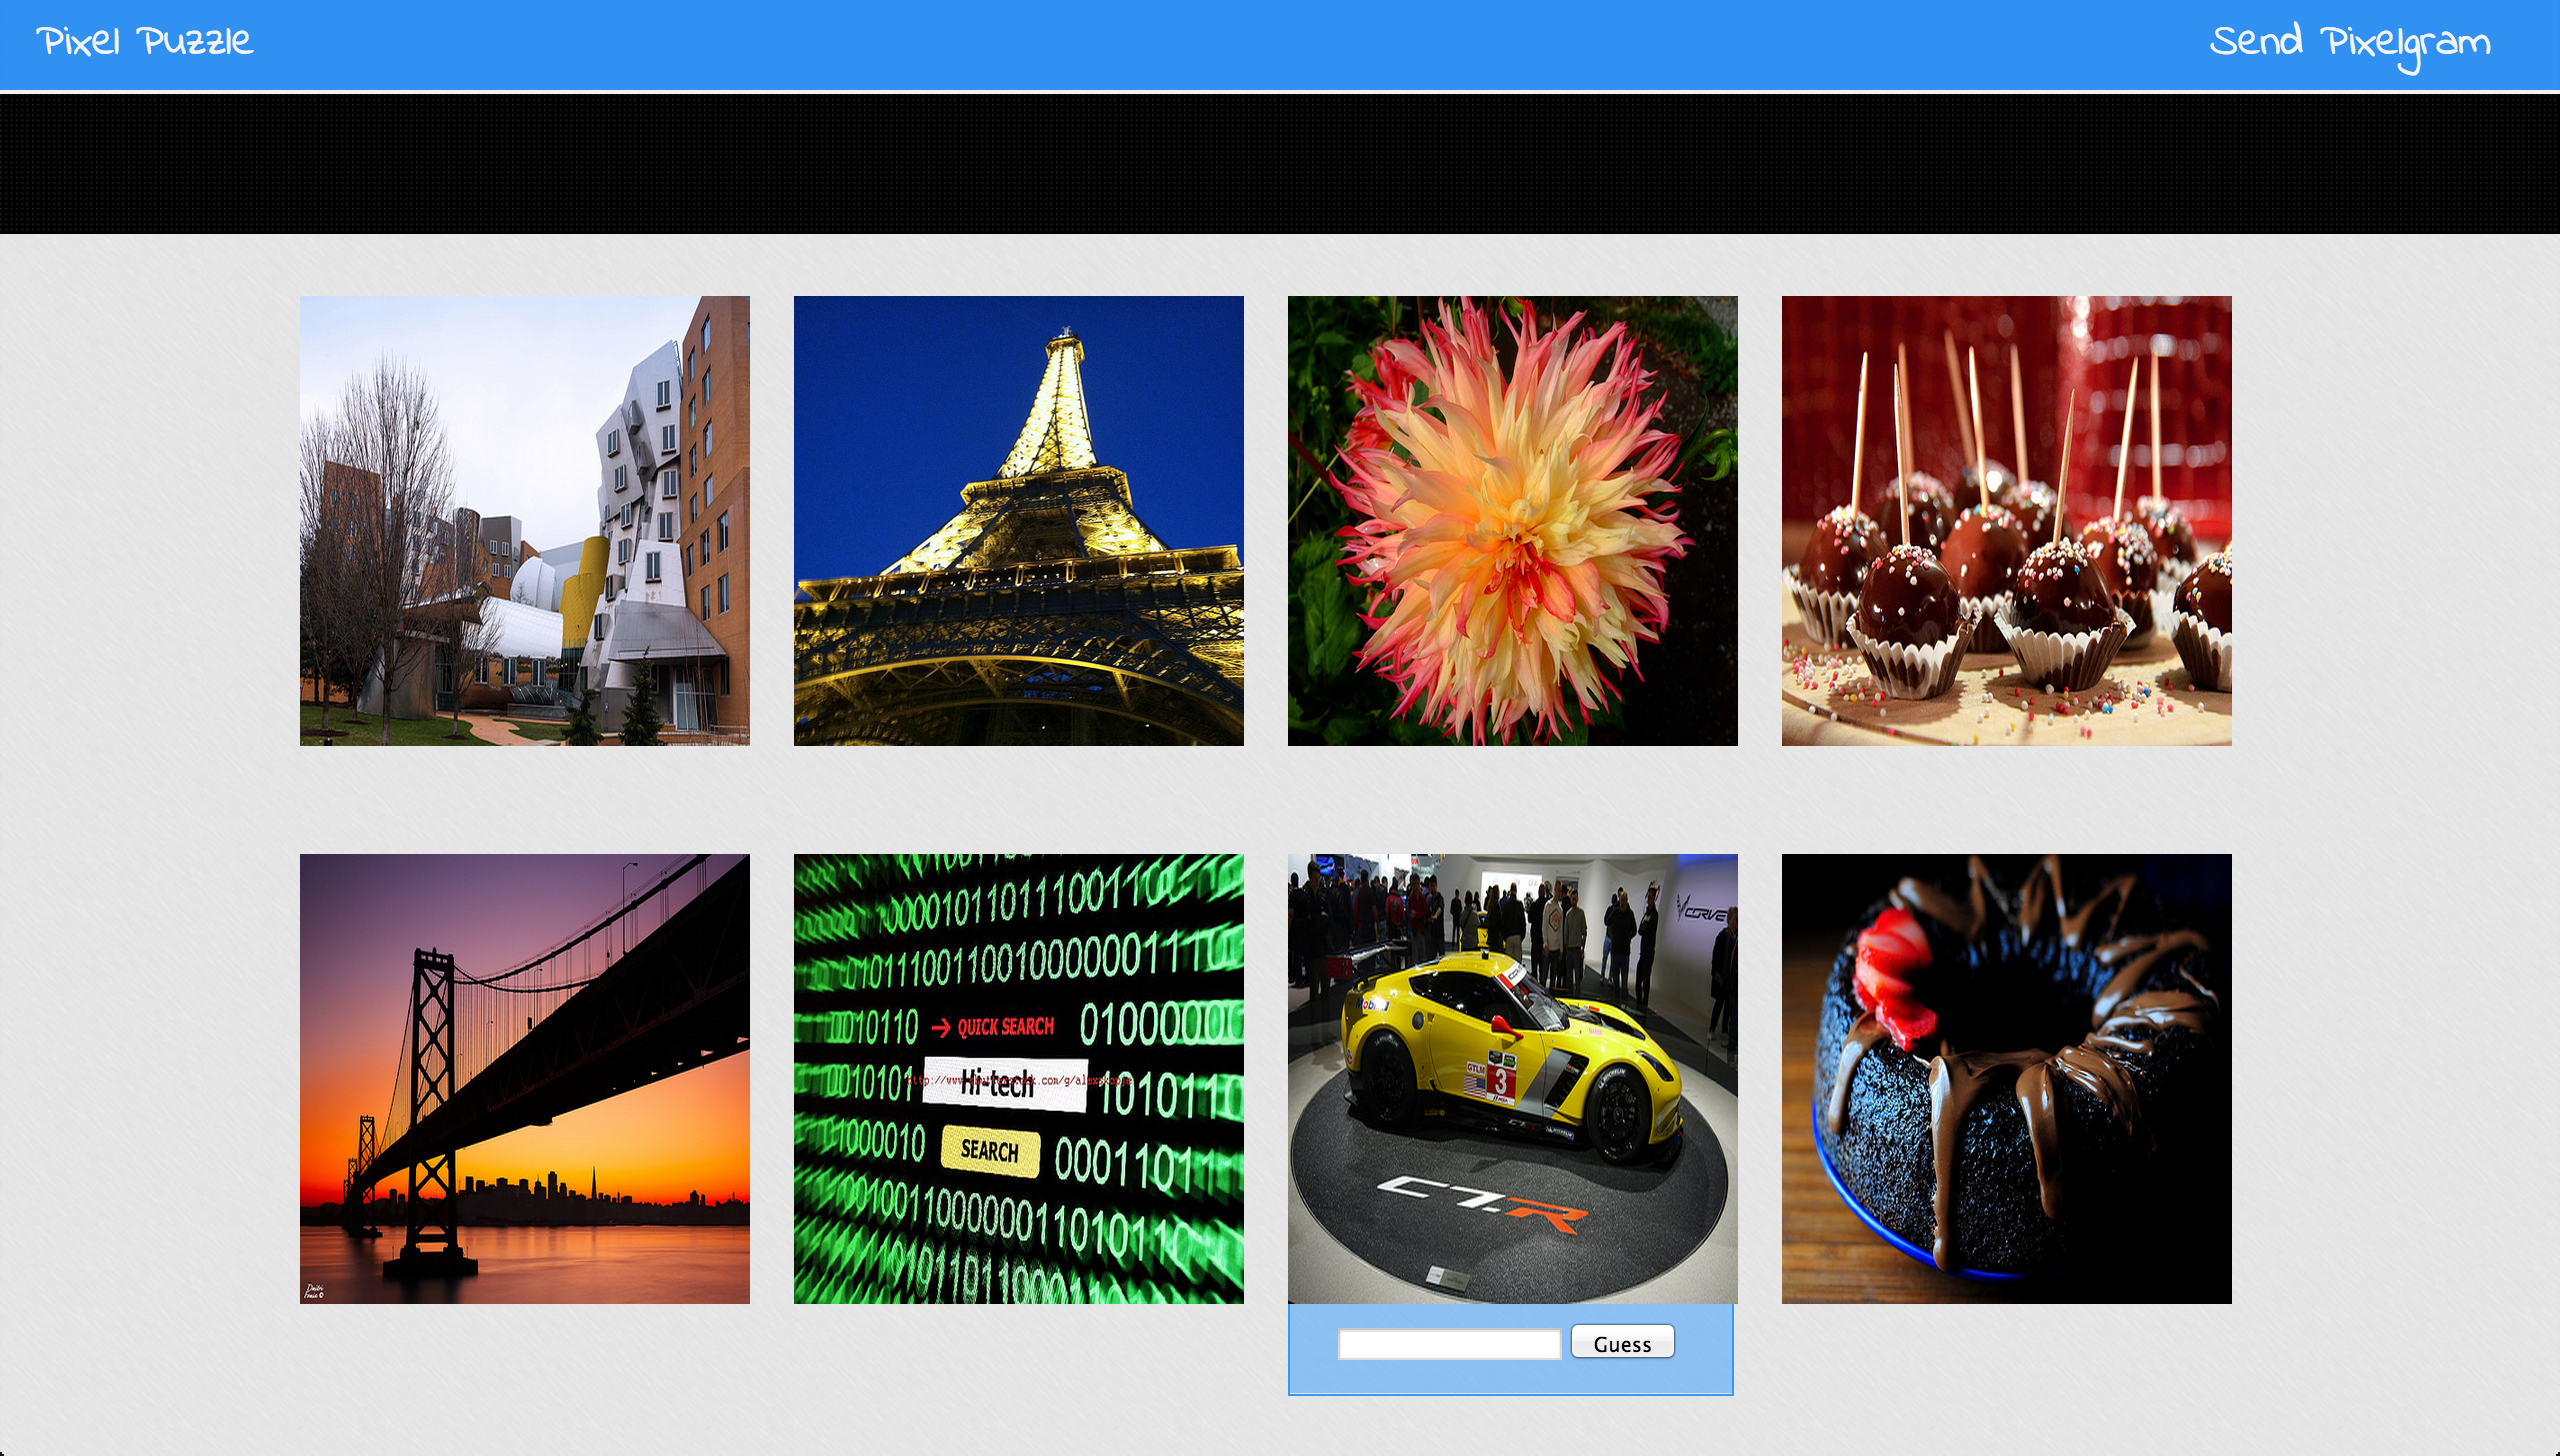Click the red QUICK SEARCH text in image

1005,1027
